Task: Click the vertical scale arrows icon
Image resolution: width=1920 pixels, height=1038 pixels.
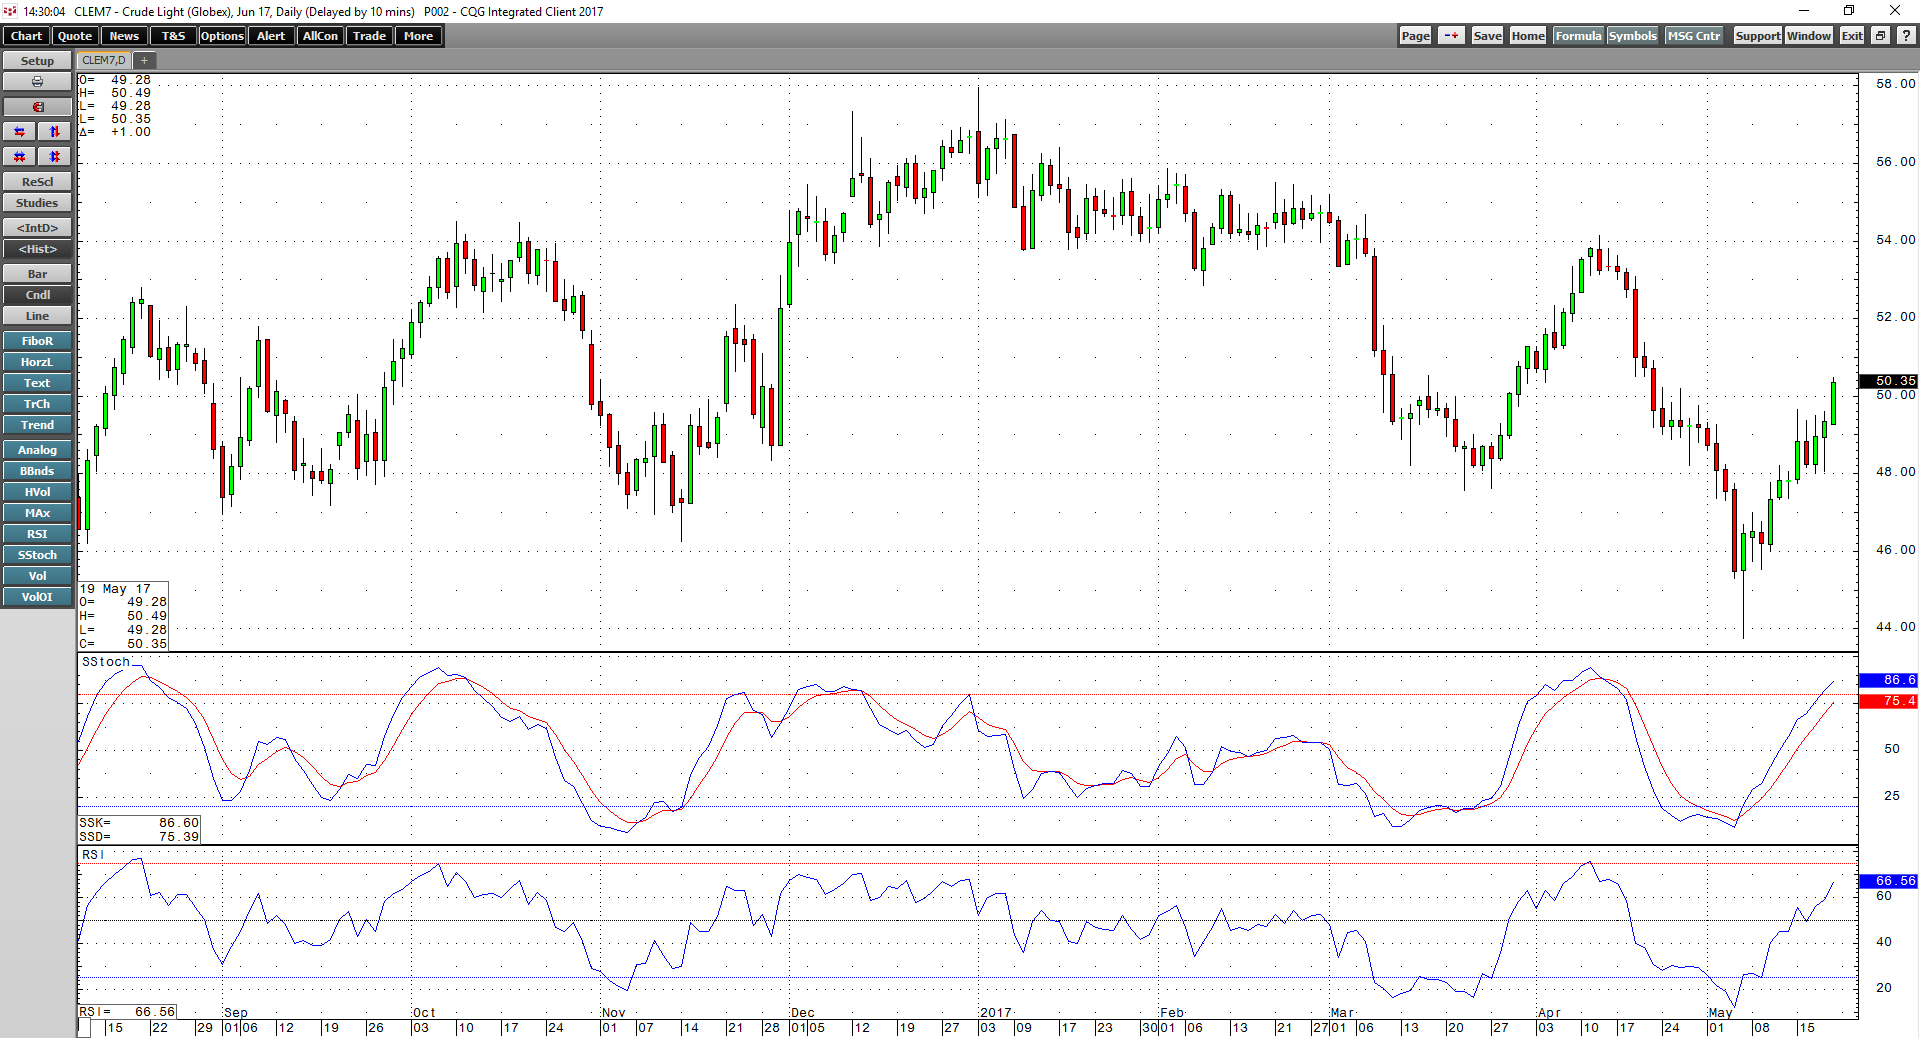Action: click(54, 131)
